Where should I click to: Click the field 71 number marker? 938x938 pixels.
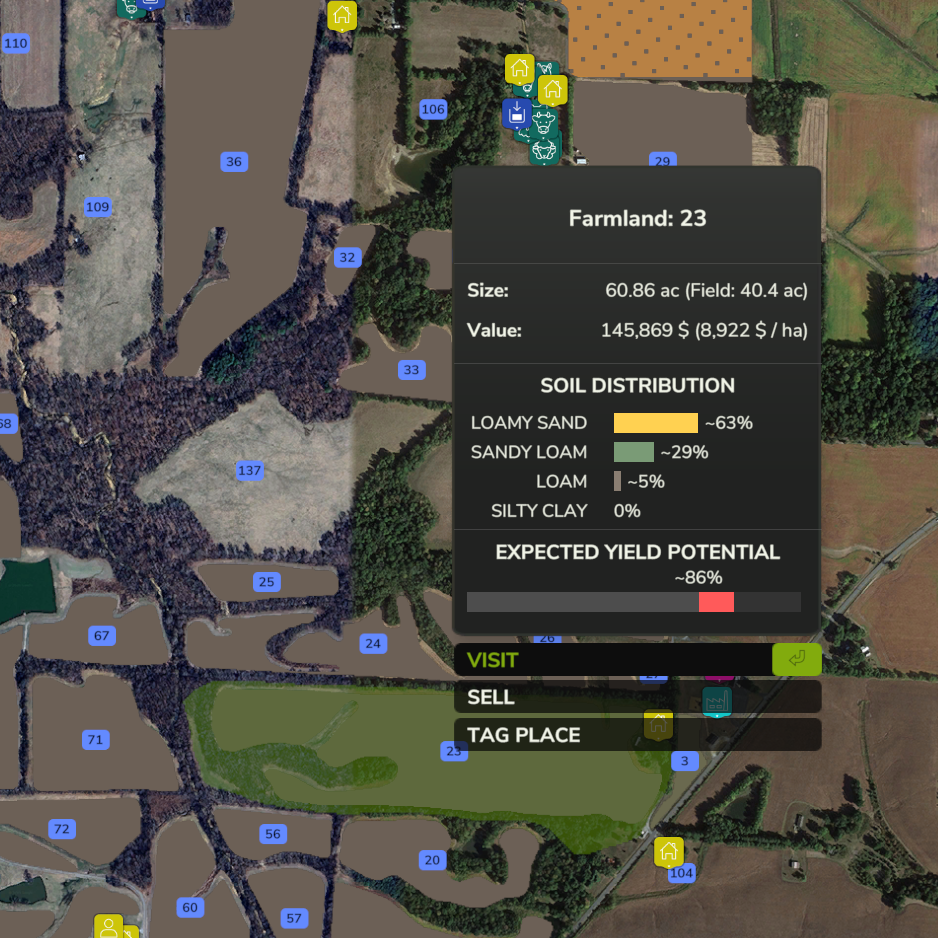coord(95,740)
